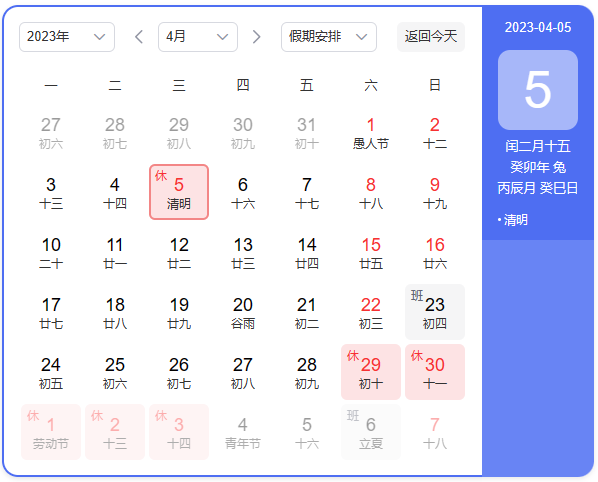Viewport: 598px width, 482px height.
Task: Select April 5 清明 holiday date
Action: click(x=179, y=192)
